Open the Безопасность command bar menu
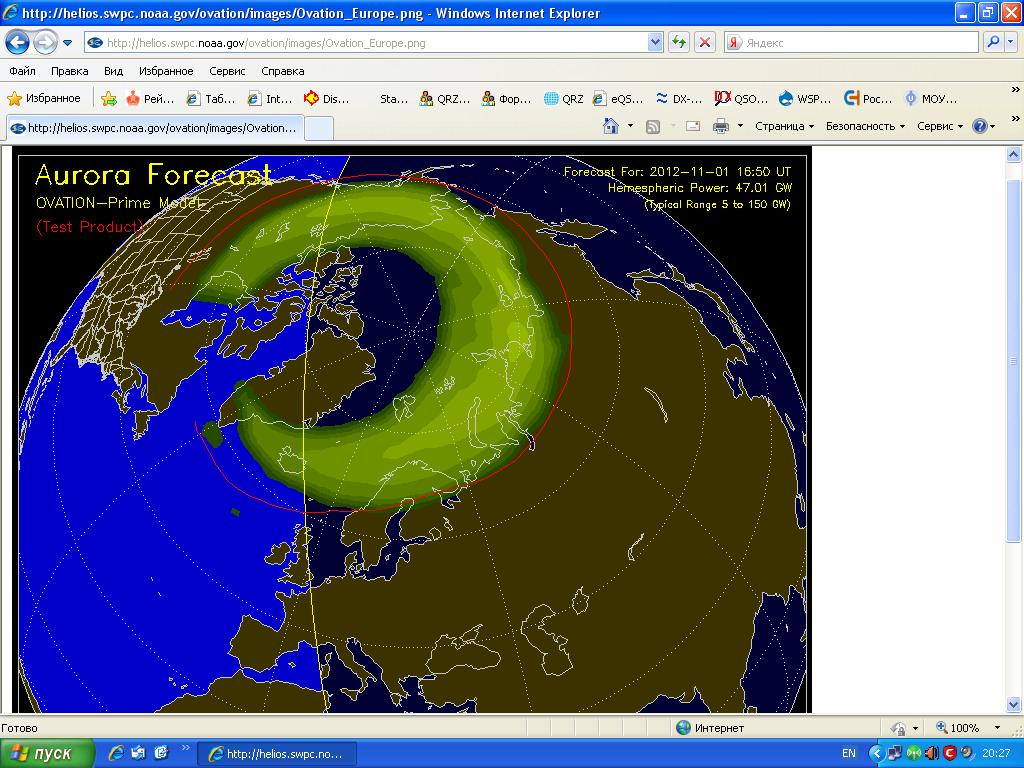This screenshot has height=768, width=1024. (x=865, y=126)
